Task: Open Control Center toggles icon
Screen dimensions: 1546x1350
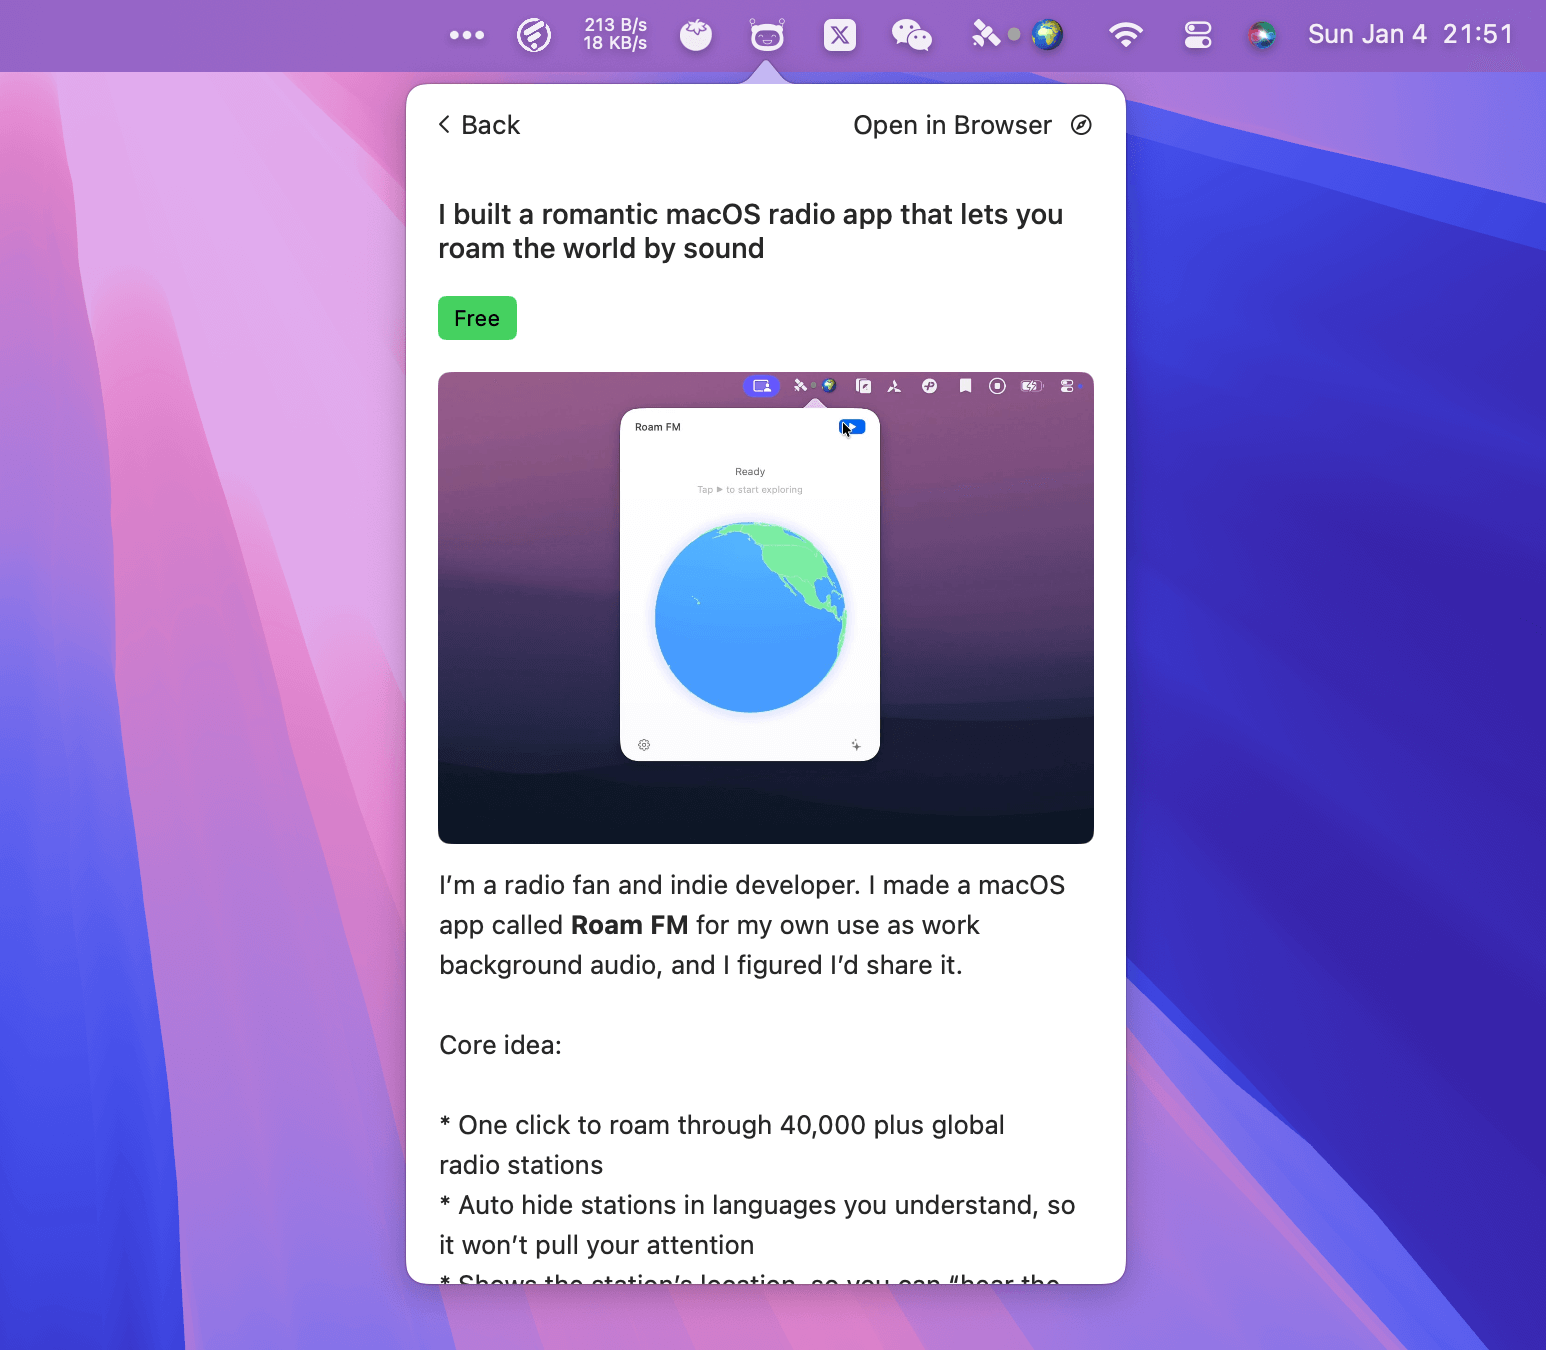Action: click(x=1197, y=36)
